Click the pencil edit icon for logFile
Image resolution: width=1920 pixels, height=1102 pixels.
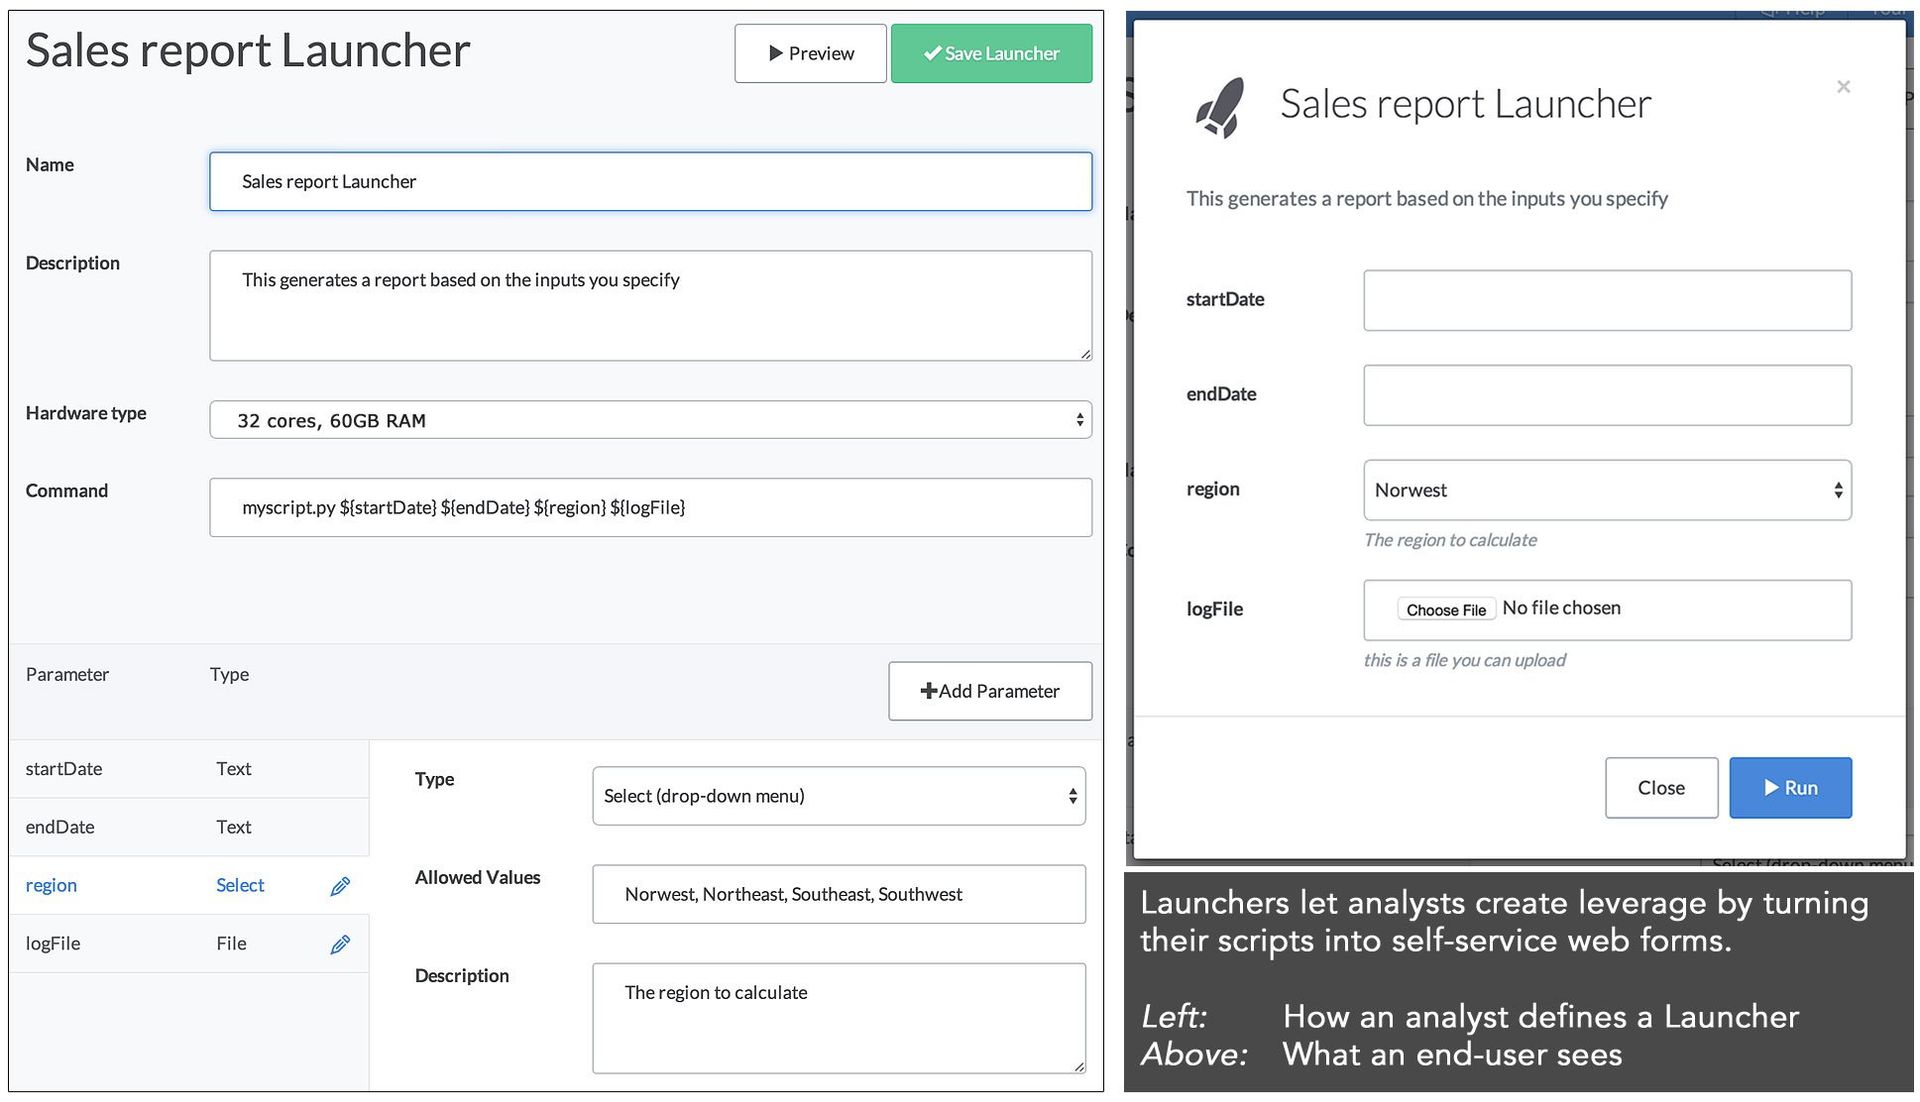[x=340, y=944]
